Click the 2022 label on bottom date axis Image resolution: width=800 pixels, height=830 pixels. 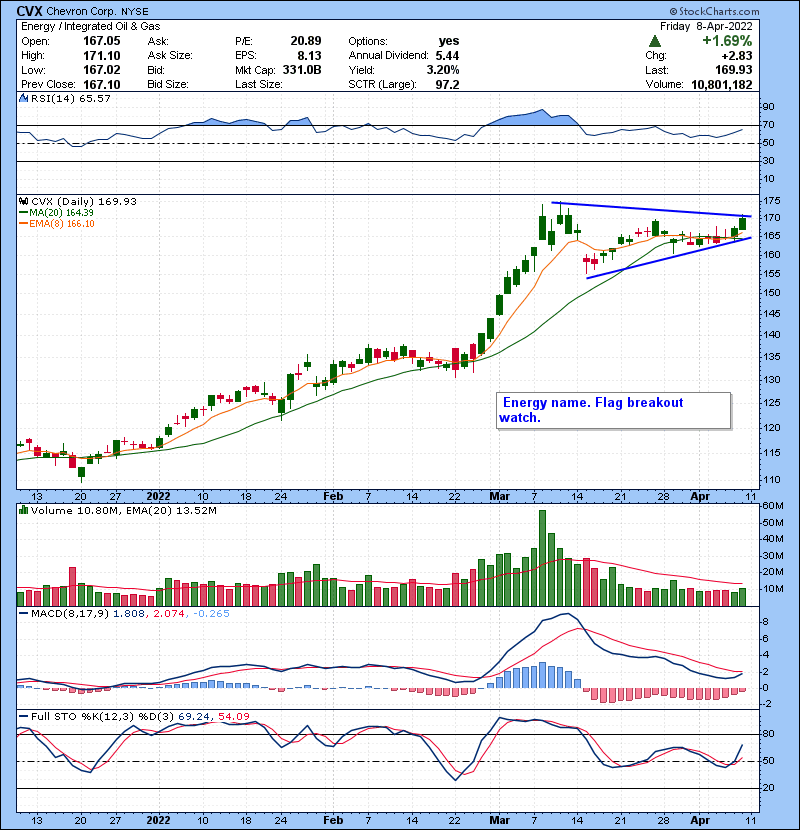158,820
